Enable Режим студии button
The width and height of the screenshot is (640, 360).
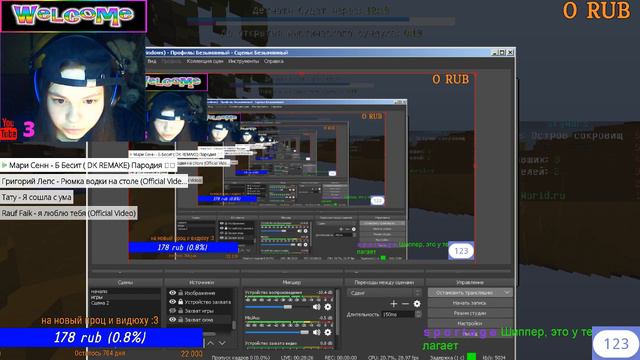pos(470,313)
